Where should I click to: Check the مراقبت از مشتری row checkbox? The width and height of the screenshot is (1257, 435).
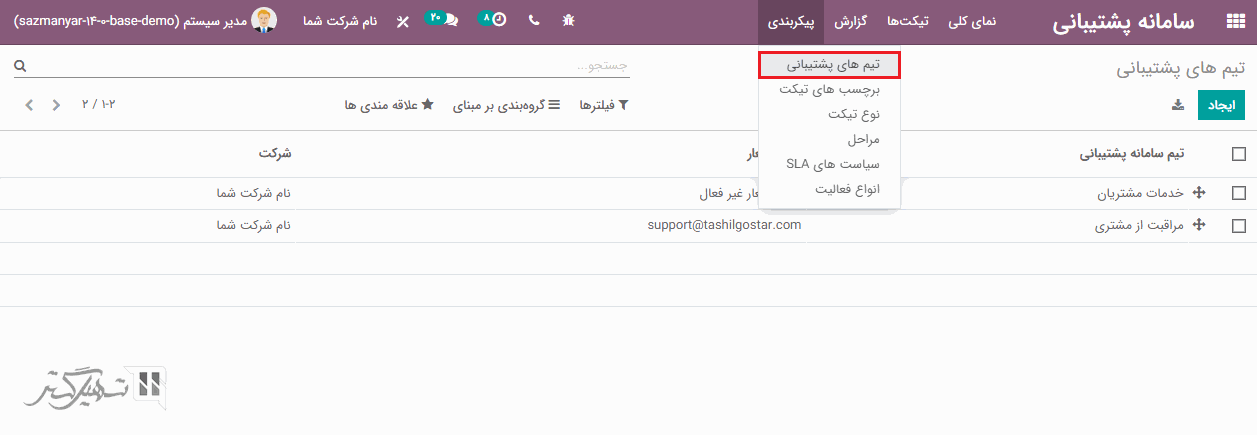[x=1239, y=226]
